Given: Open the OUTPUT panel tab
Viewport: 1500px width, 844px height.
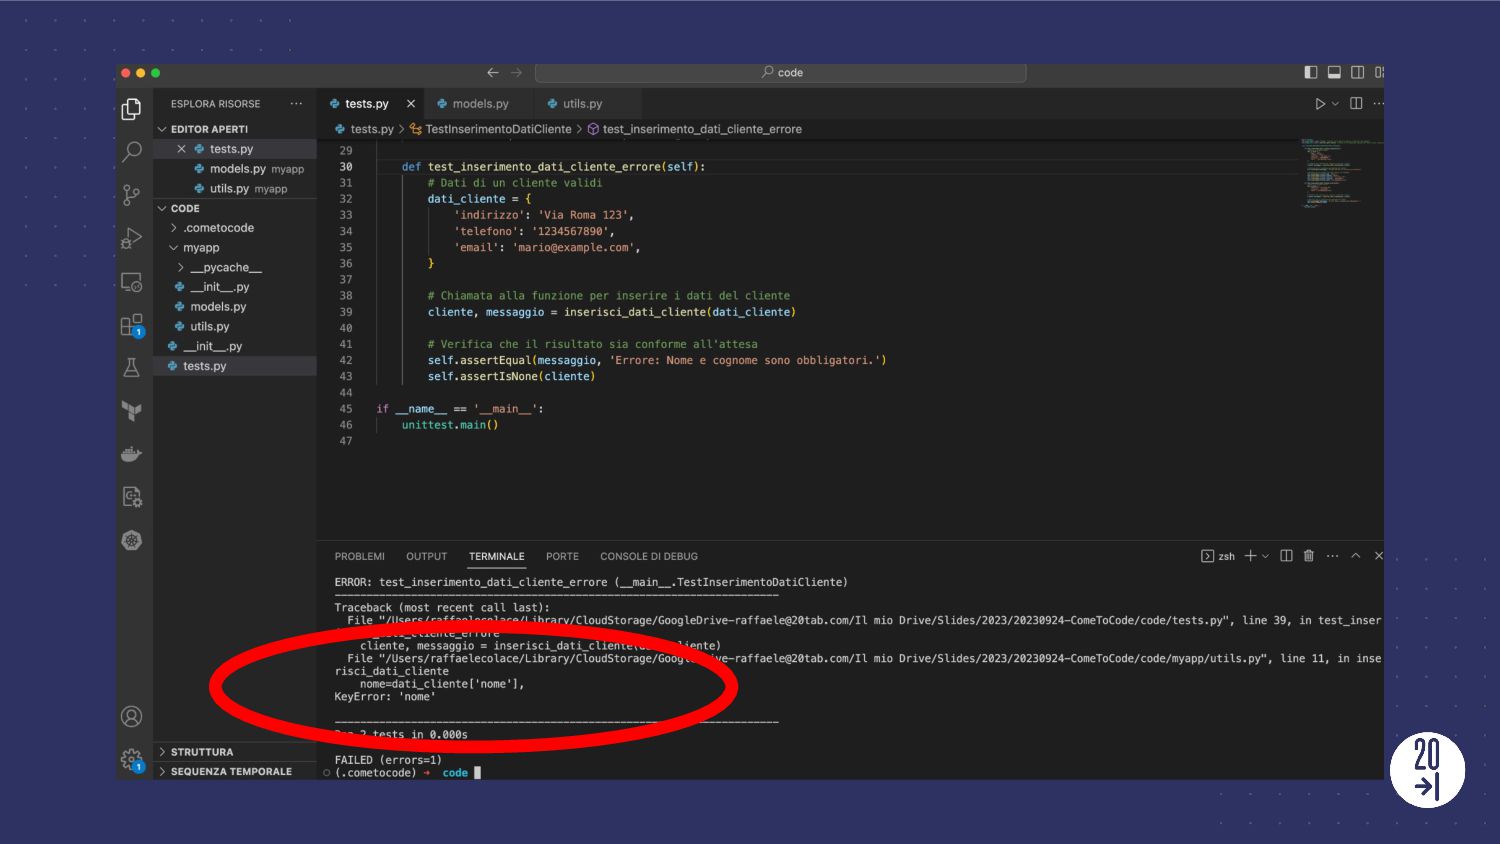Looking at the screenshot, I should point(427,556).
